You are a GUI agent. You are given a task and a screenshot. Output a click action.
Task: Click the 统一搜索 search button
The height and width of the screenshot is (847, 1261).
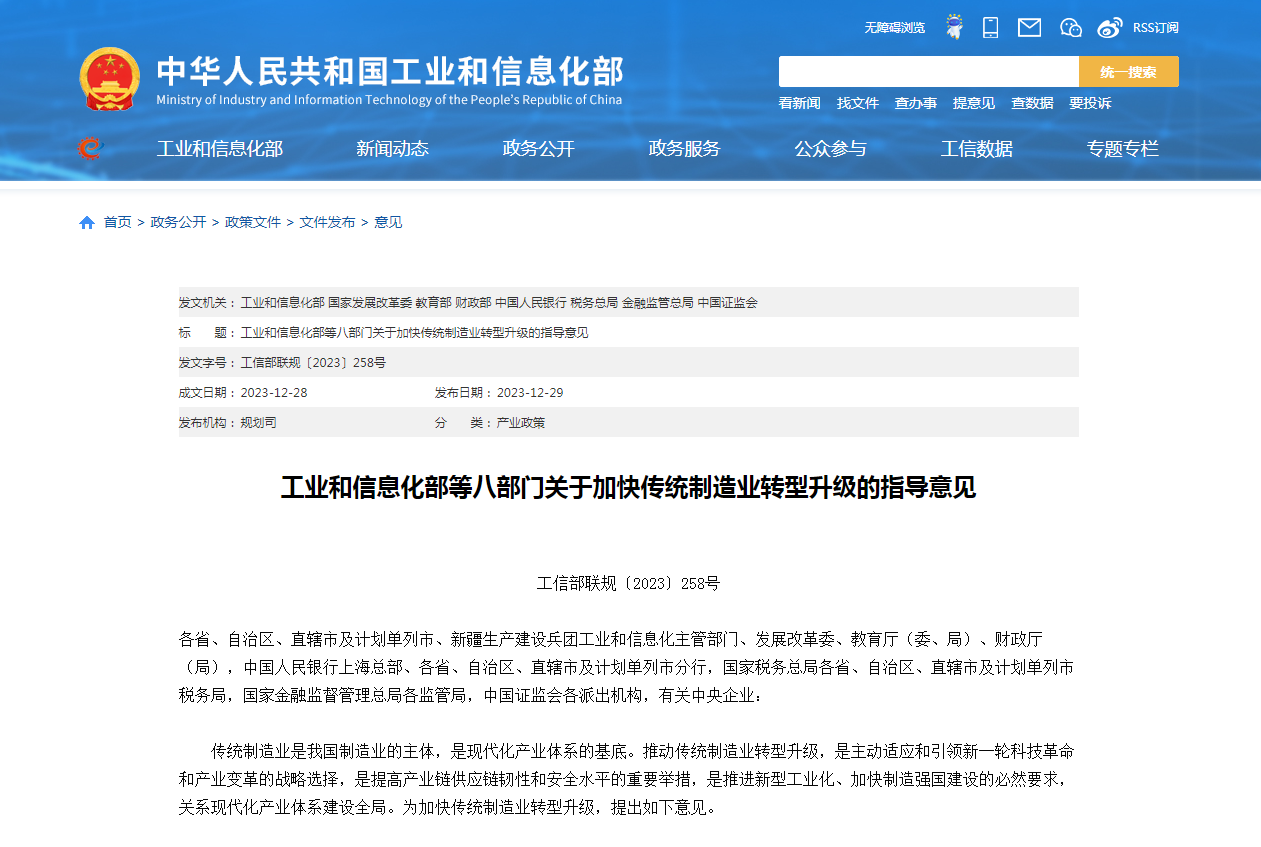(x=1128, y=71)
